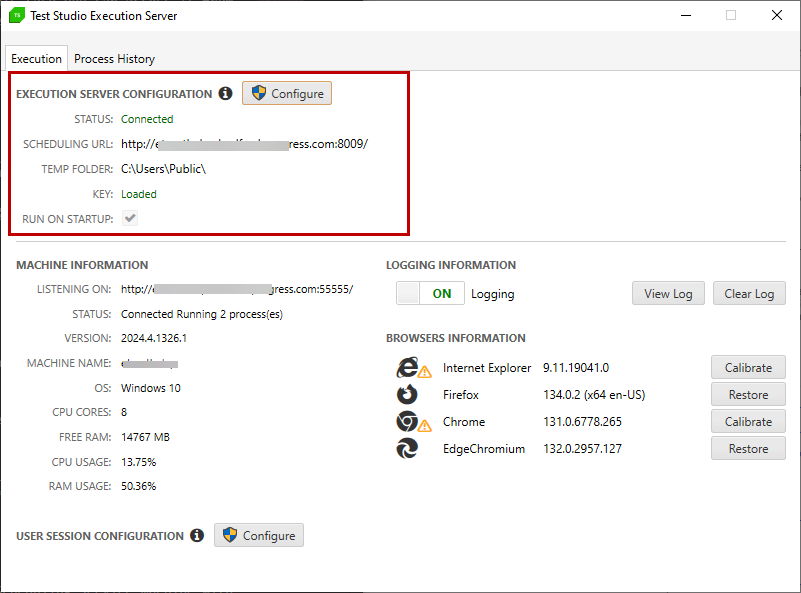The image size is (801, 593).
Task: Click the EdgeChromium browser icon
Action: coord(407,448)
